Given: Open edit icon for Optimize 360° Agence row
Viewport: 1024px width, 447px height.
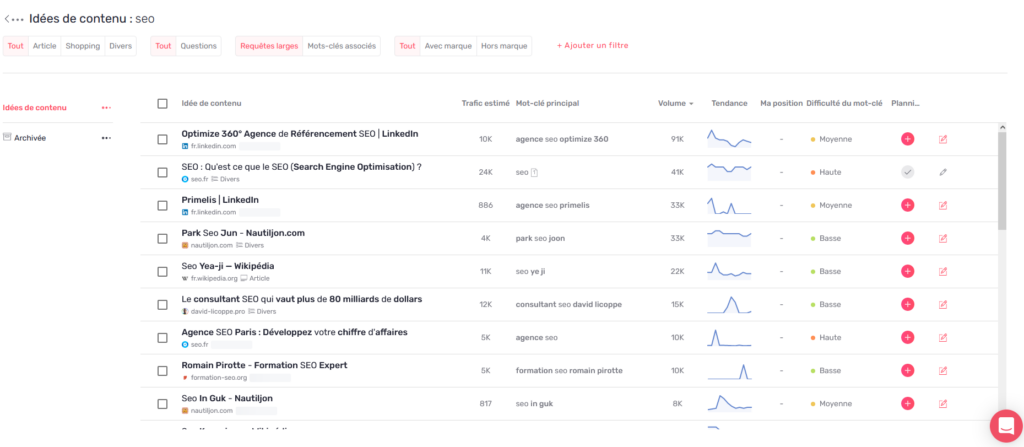Looking at the screenshot, I should (x=942, y=139).
